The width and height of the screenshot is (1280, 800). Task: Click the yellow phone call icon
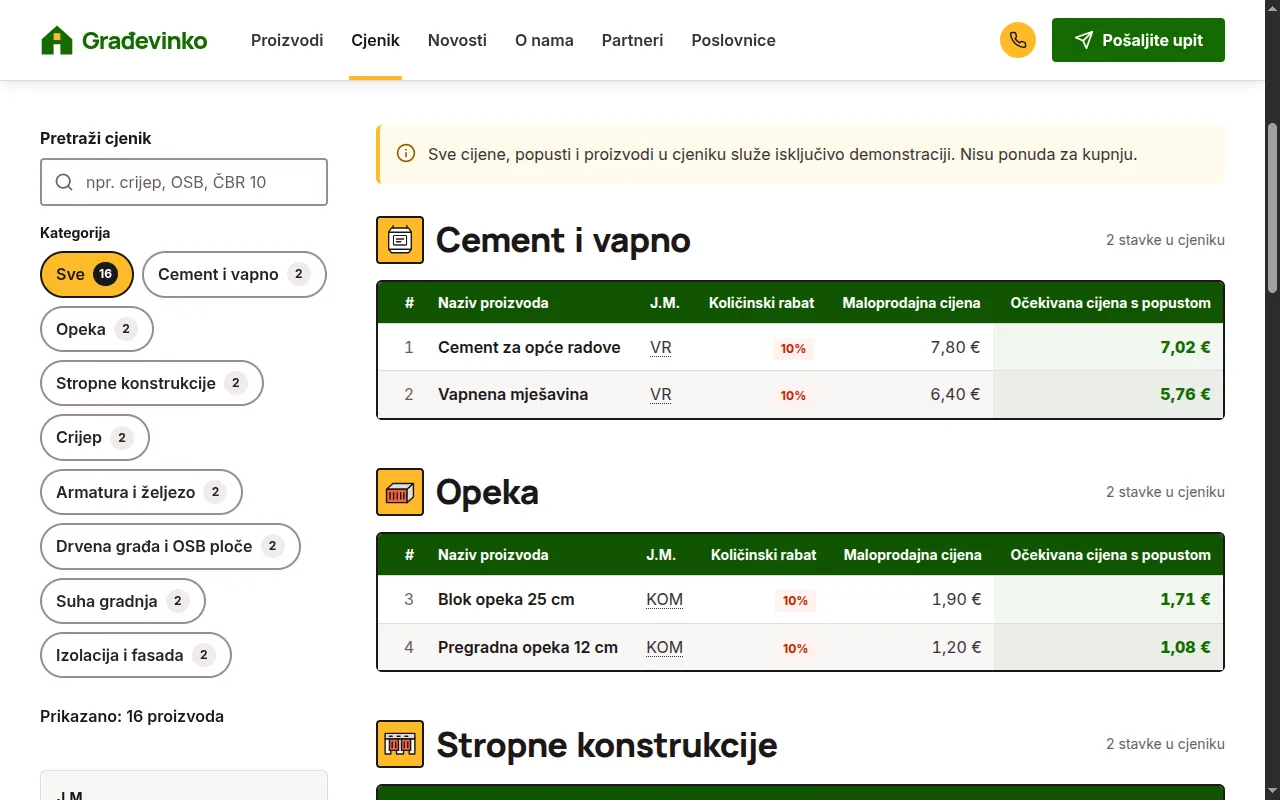coord(1018,40)
